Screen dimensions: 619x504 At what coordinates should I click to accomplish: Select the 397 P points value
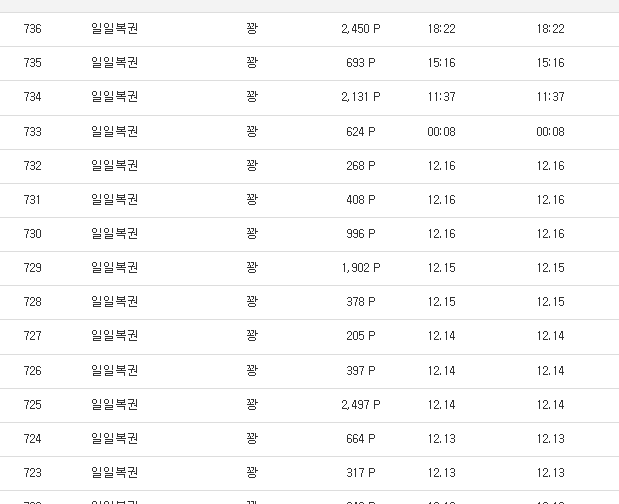[x=360, y=371]
